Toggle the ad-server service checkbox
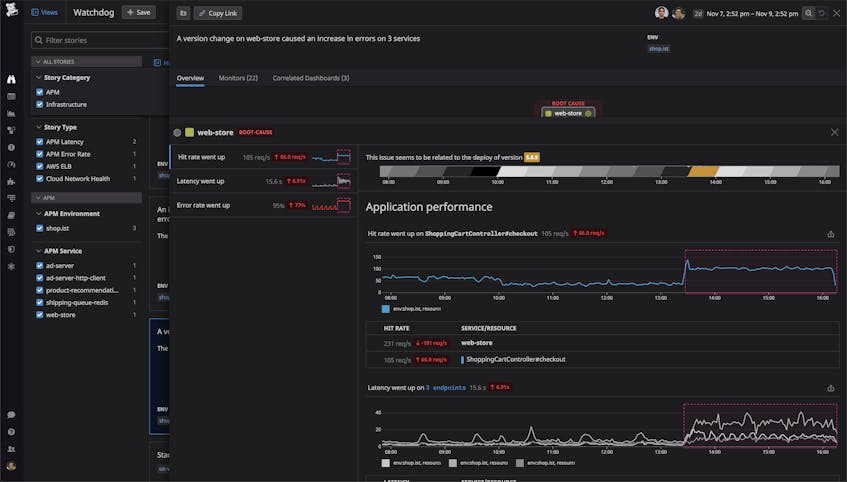The image size is (847, 482). coord(39,265)
